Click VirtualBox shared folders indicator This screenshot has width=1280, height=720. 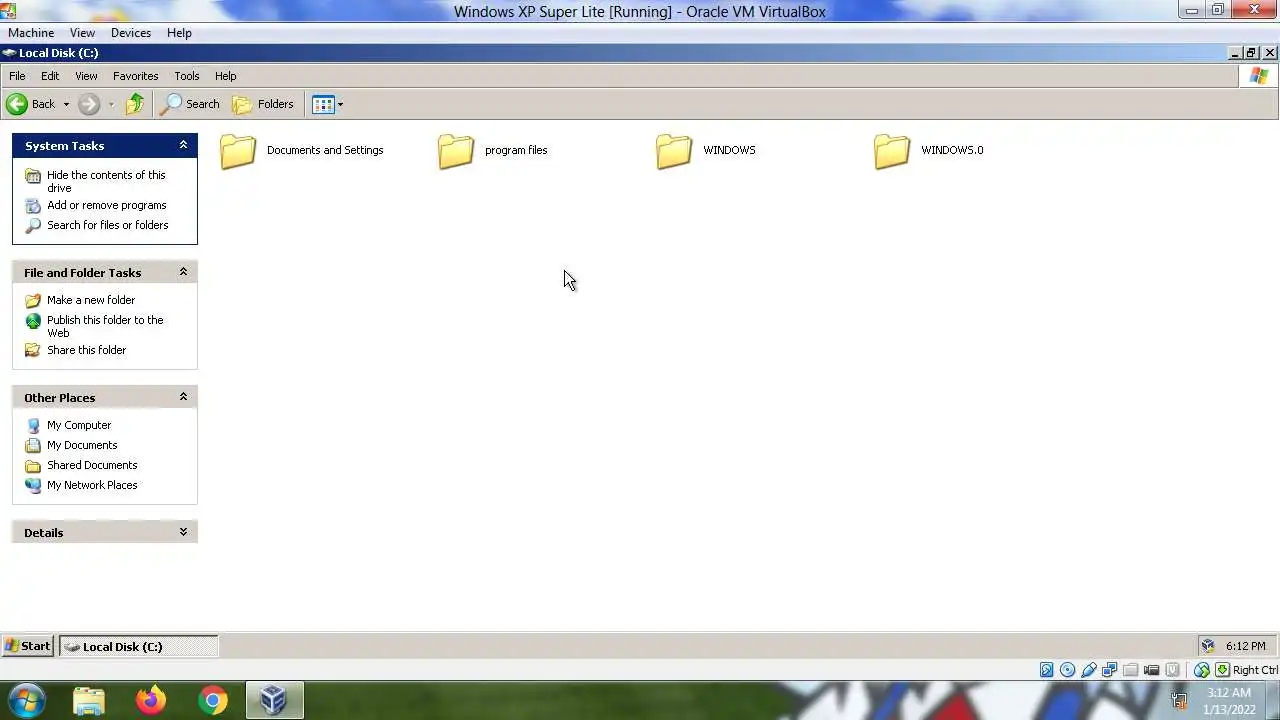point(1130,670)
